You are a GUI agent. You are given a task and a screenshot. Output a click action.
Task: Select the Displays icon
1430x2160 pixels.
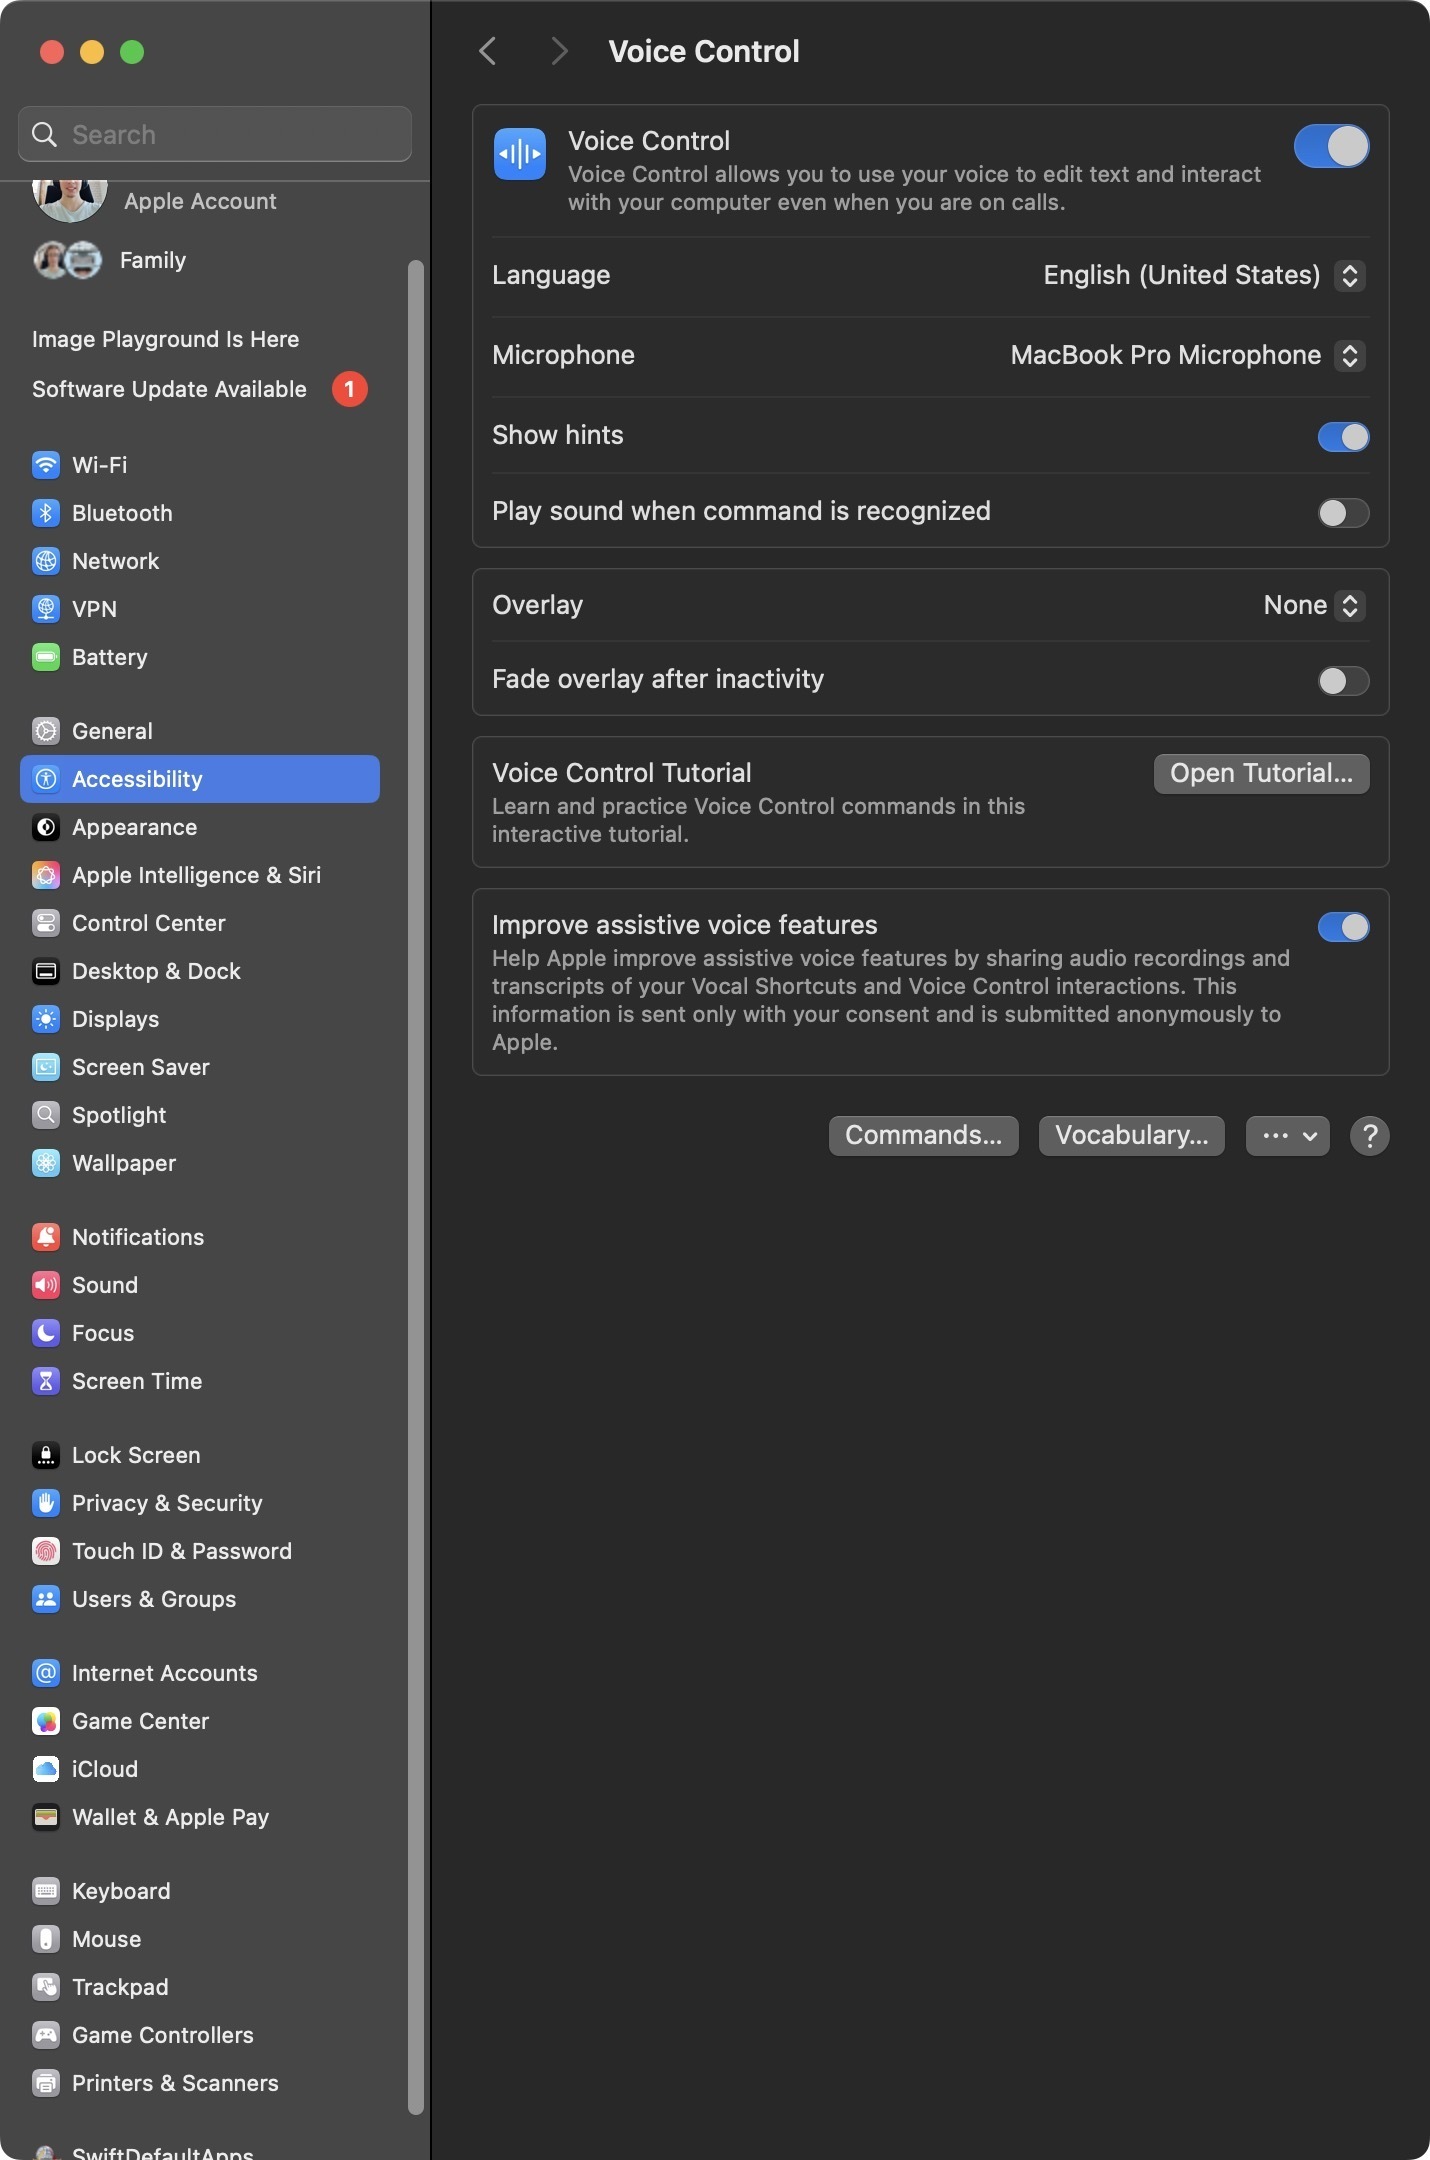(46, 1019)
